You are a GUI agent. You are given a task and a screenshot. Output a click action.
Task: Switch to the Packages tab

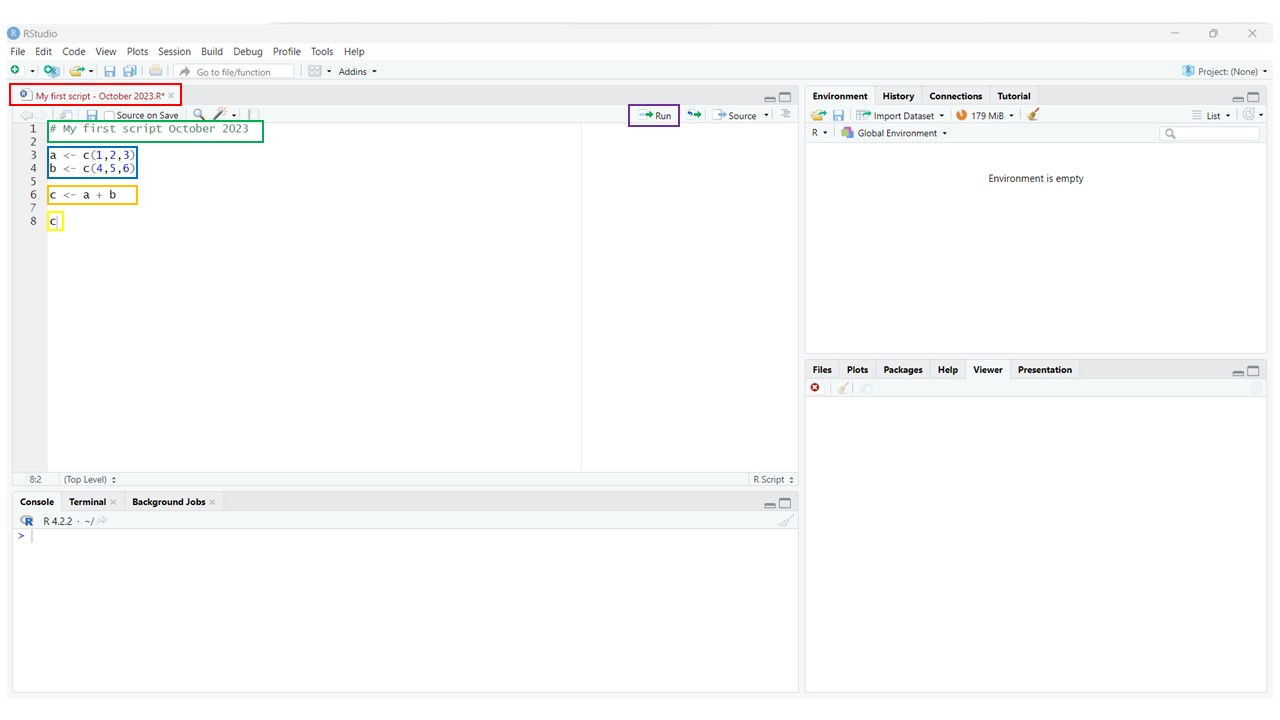903,370
